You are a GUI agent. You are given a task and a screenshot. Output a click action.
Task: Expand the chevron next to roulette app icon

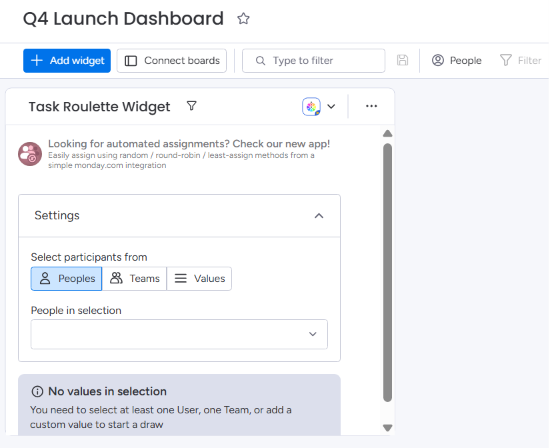pyautogui.click(x=331, y=106)
